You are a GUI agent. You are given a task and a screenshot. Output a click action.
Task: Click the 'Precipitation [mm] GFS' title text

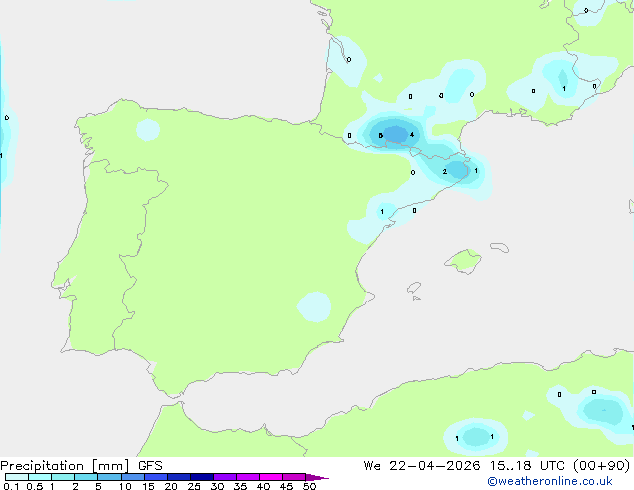[81, 466]
